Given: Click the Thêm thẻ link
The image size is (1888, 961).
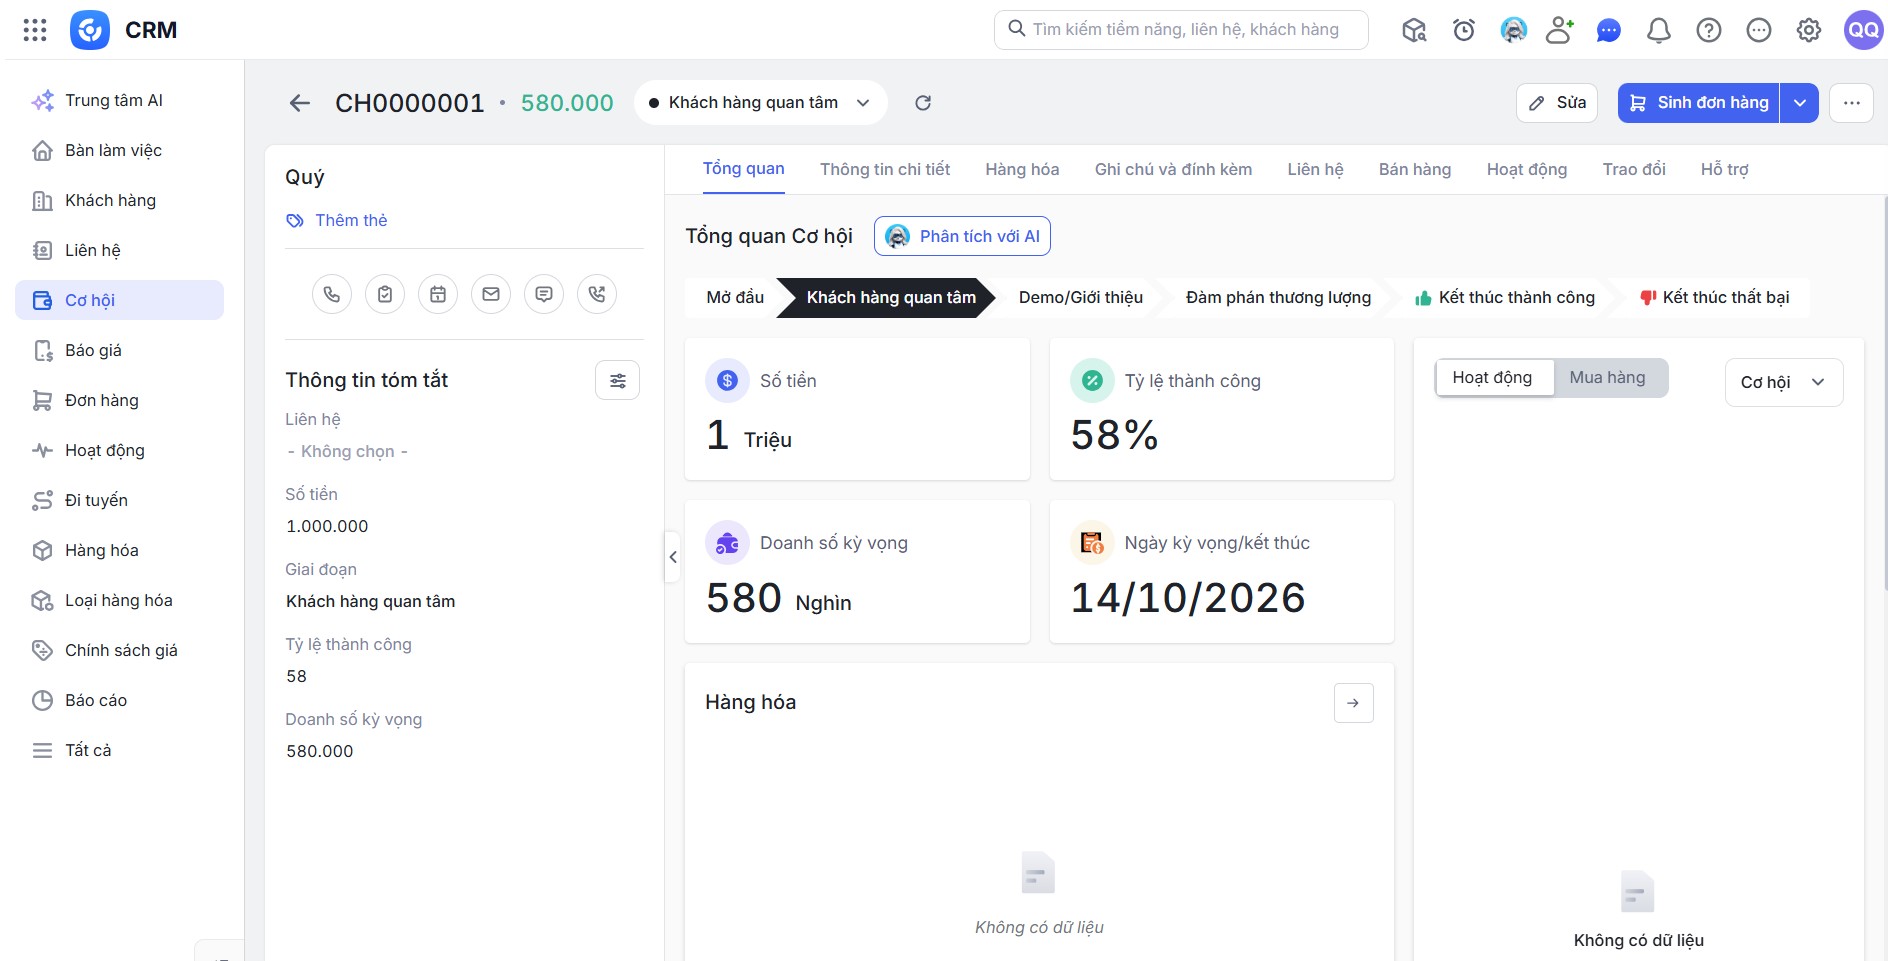Looking at the screenshot, I should click(337, 220).
